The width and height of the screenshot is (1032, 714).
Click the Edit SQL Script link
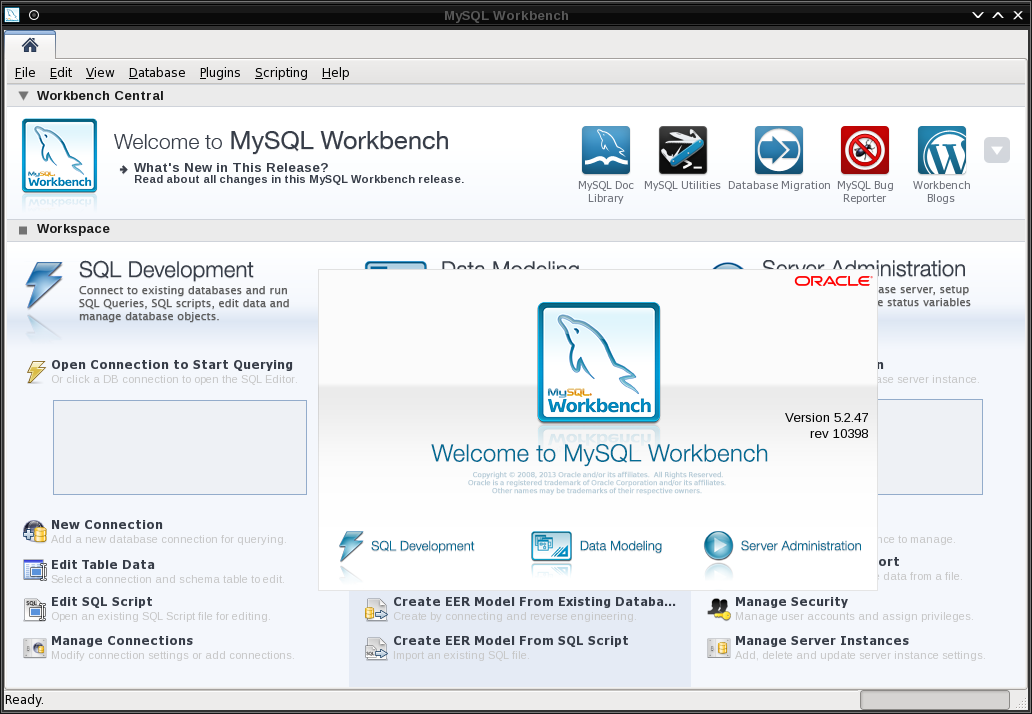click(101, 601)
